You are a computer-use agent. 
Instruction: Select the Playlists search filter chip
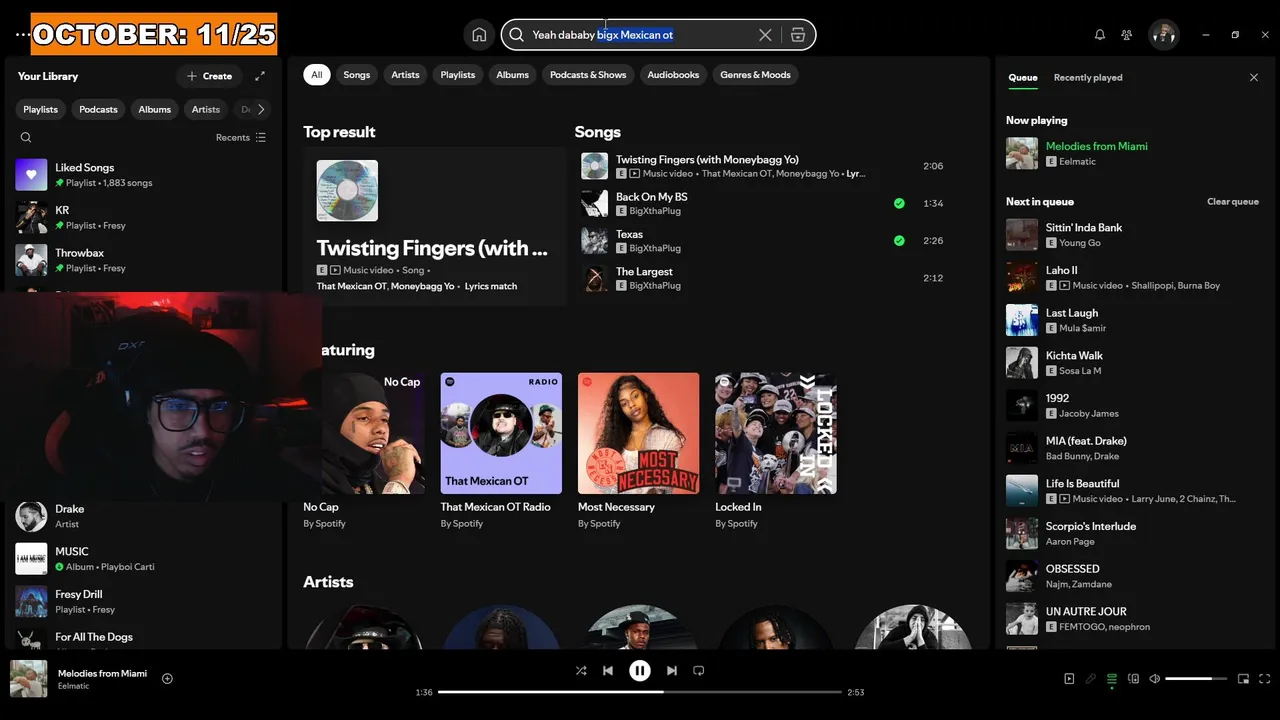pyautogui.click(x=458, y=75)
